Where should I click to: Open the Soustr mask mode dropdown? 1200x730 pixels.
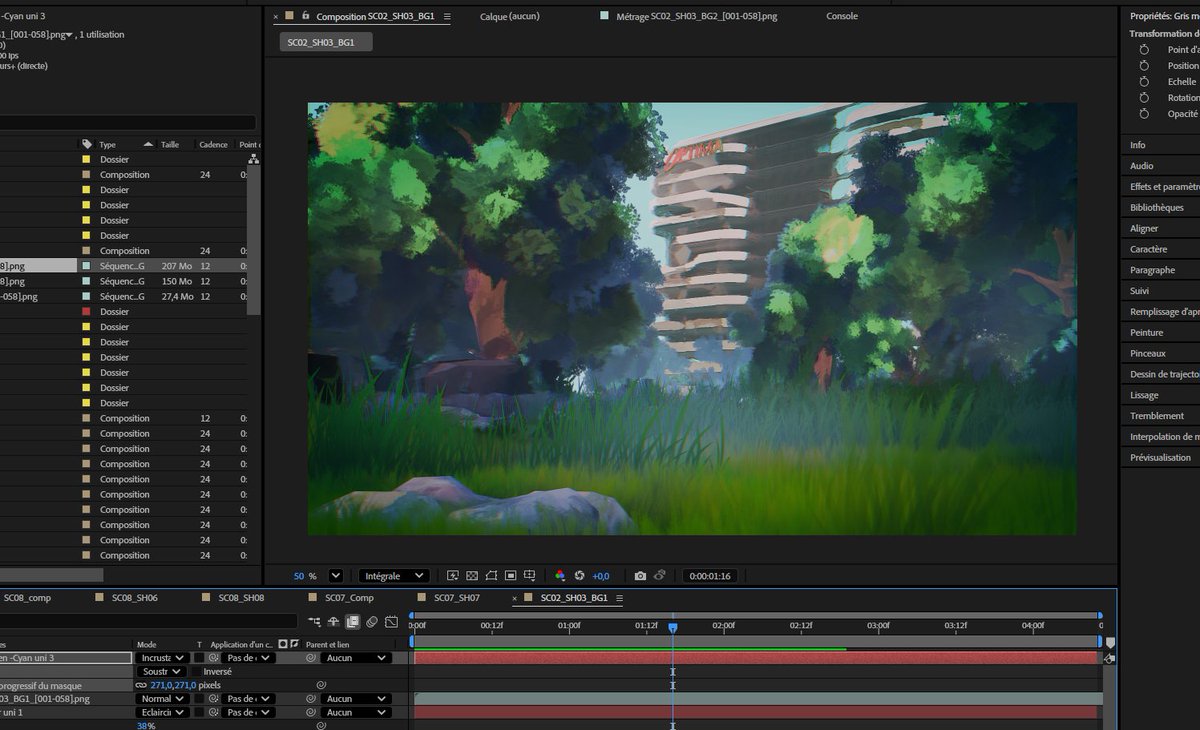[x=162, y=672]
